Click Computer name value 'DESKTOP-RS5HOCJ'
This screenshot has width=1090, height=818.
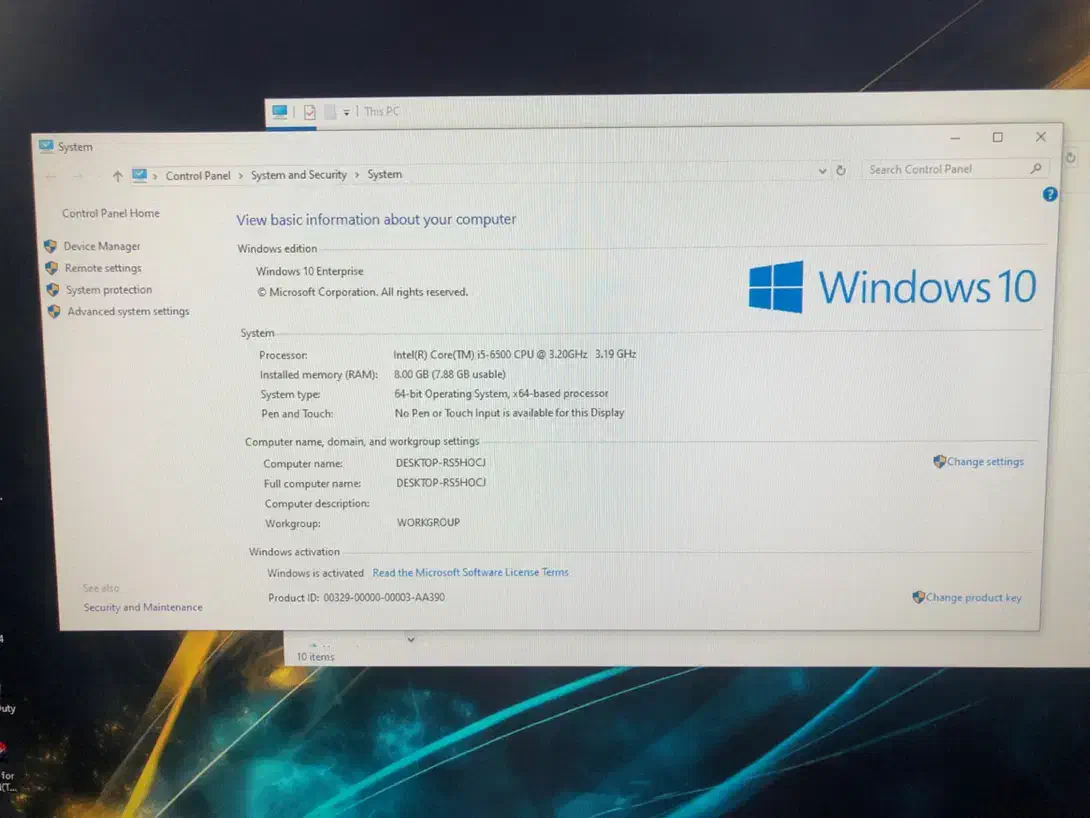point(441,462)
